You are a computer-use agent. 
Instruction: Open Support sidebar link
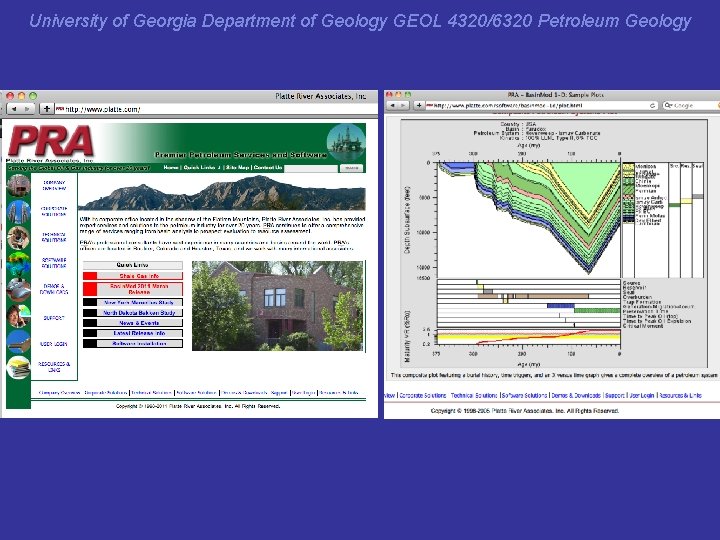pyautogui.click(x=54, y=318)
